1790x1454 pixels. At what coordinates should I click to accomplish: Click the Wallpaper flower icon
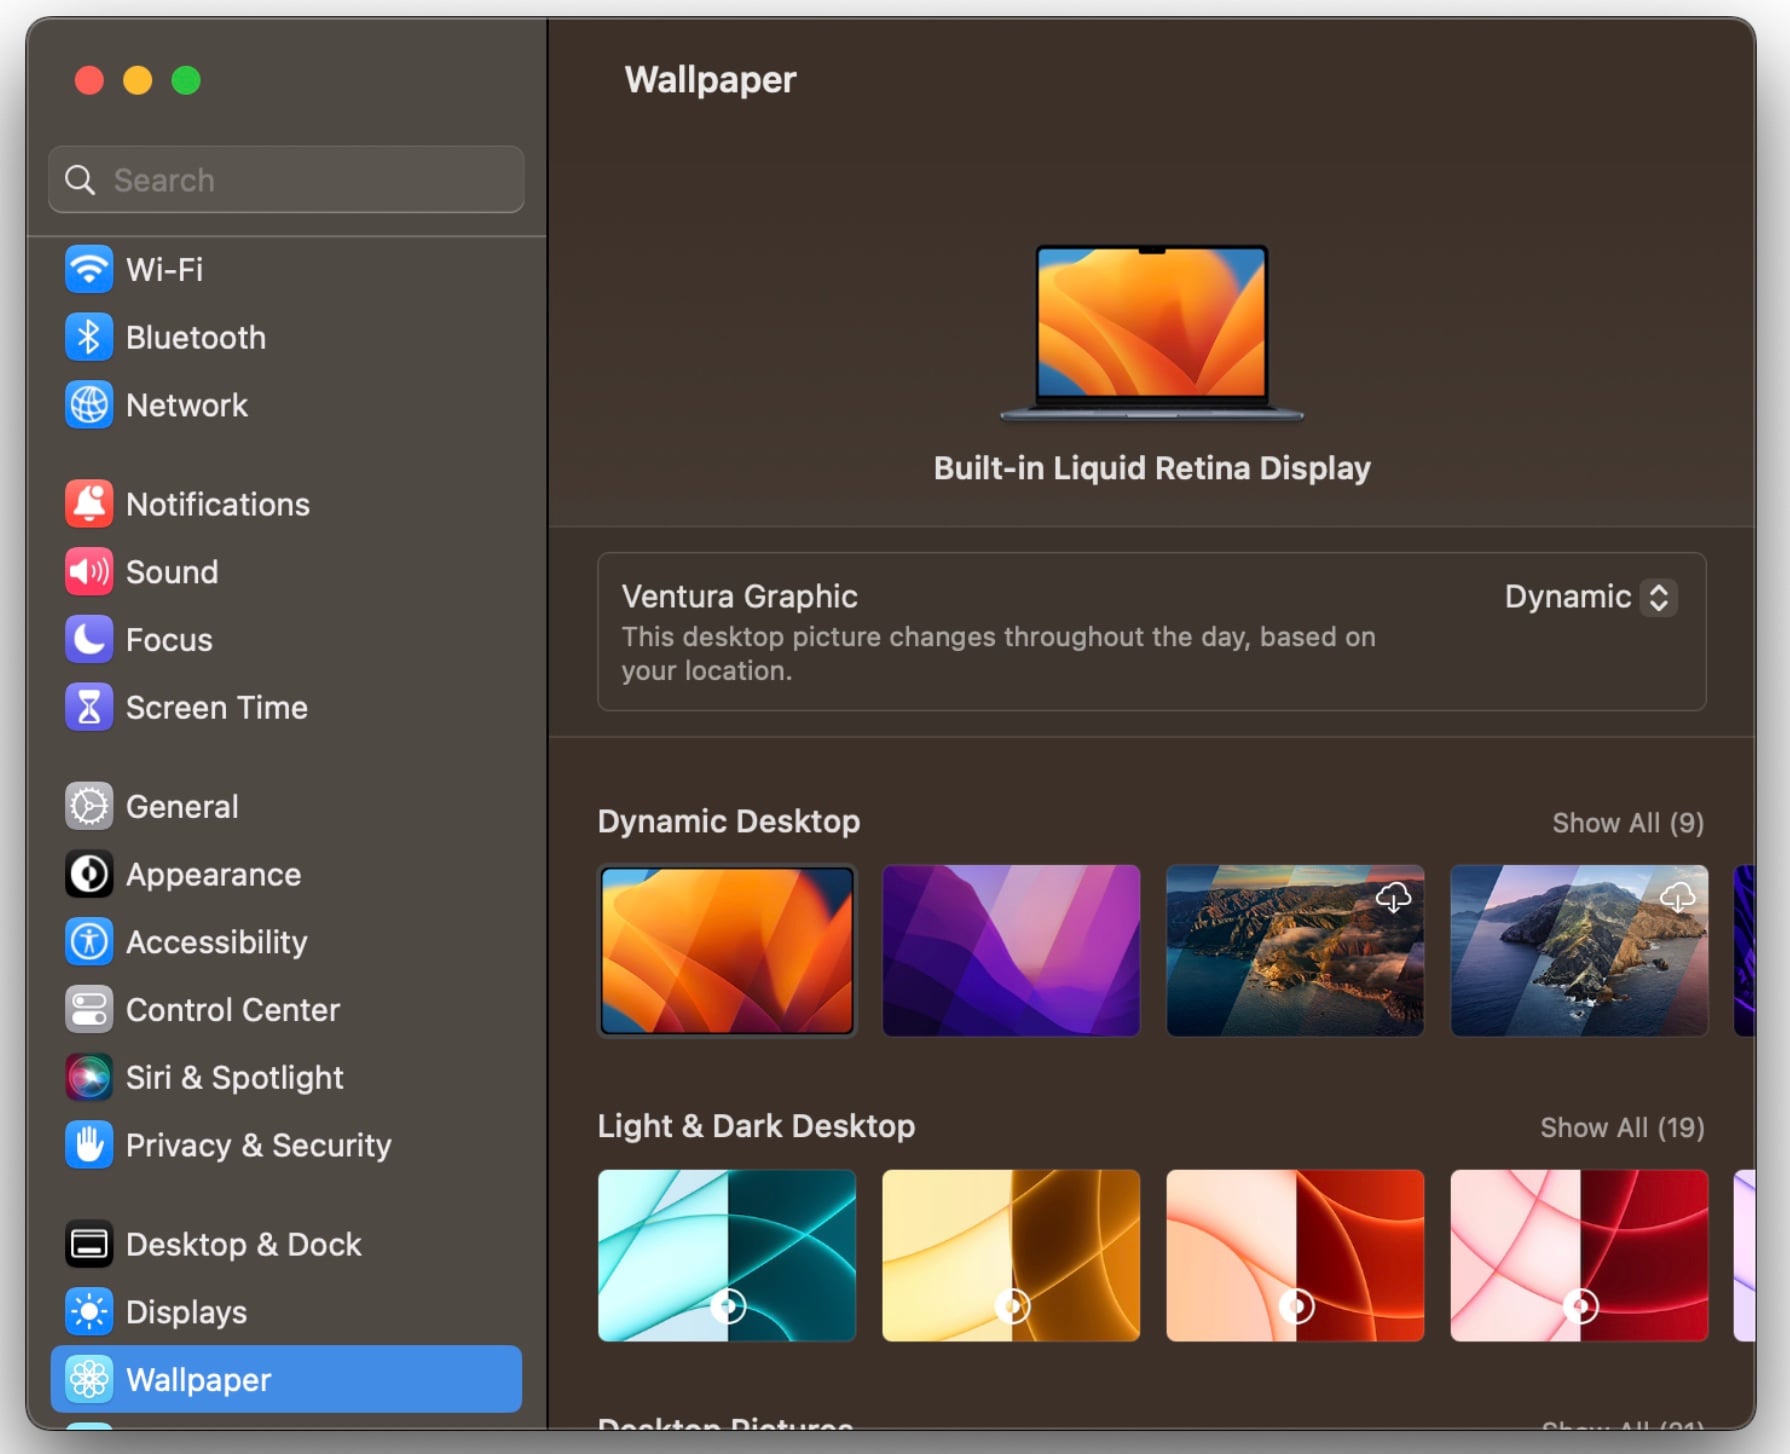(89, 1380)
